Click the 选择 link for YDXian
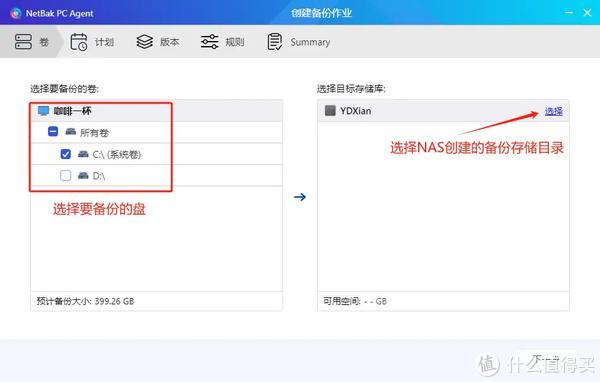 [554, 111]
